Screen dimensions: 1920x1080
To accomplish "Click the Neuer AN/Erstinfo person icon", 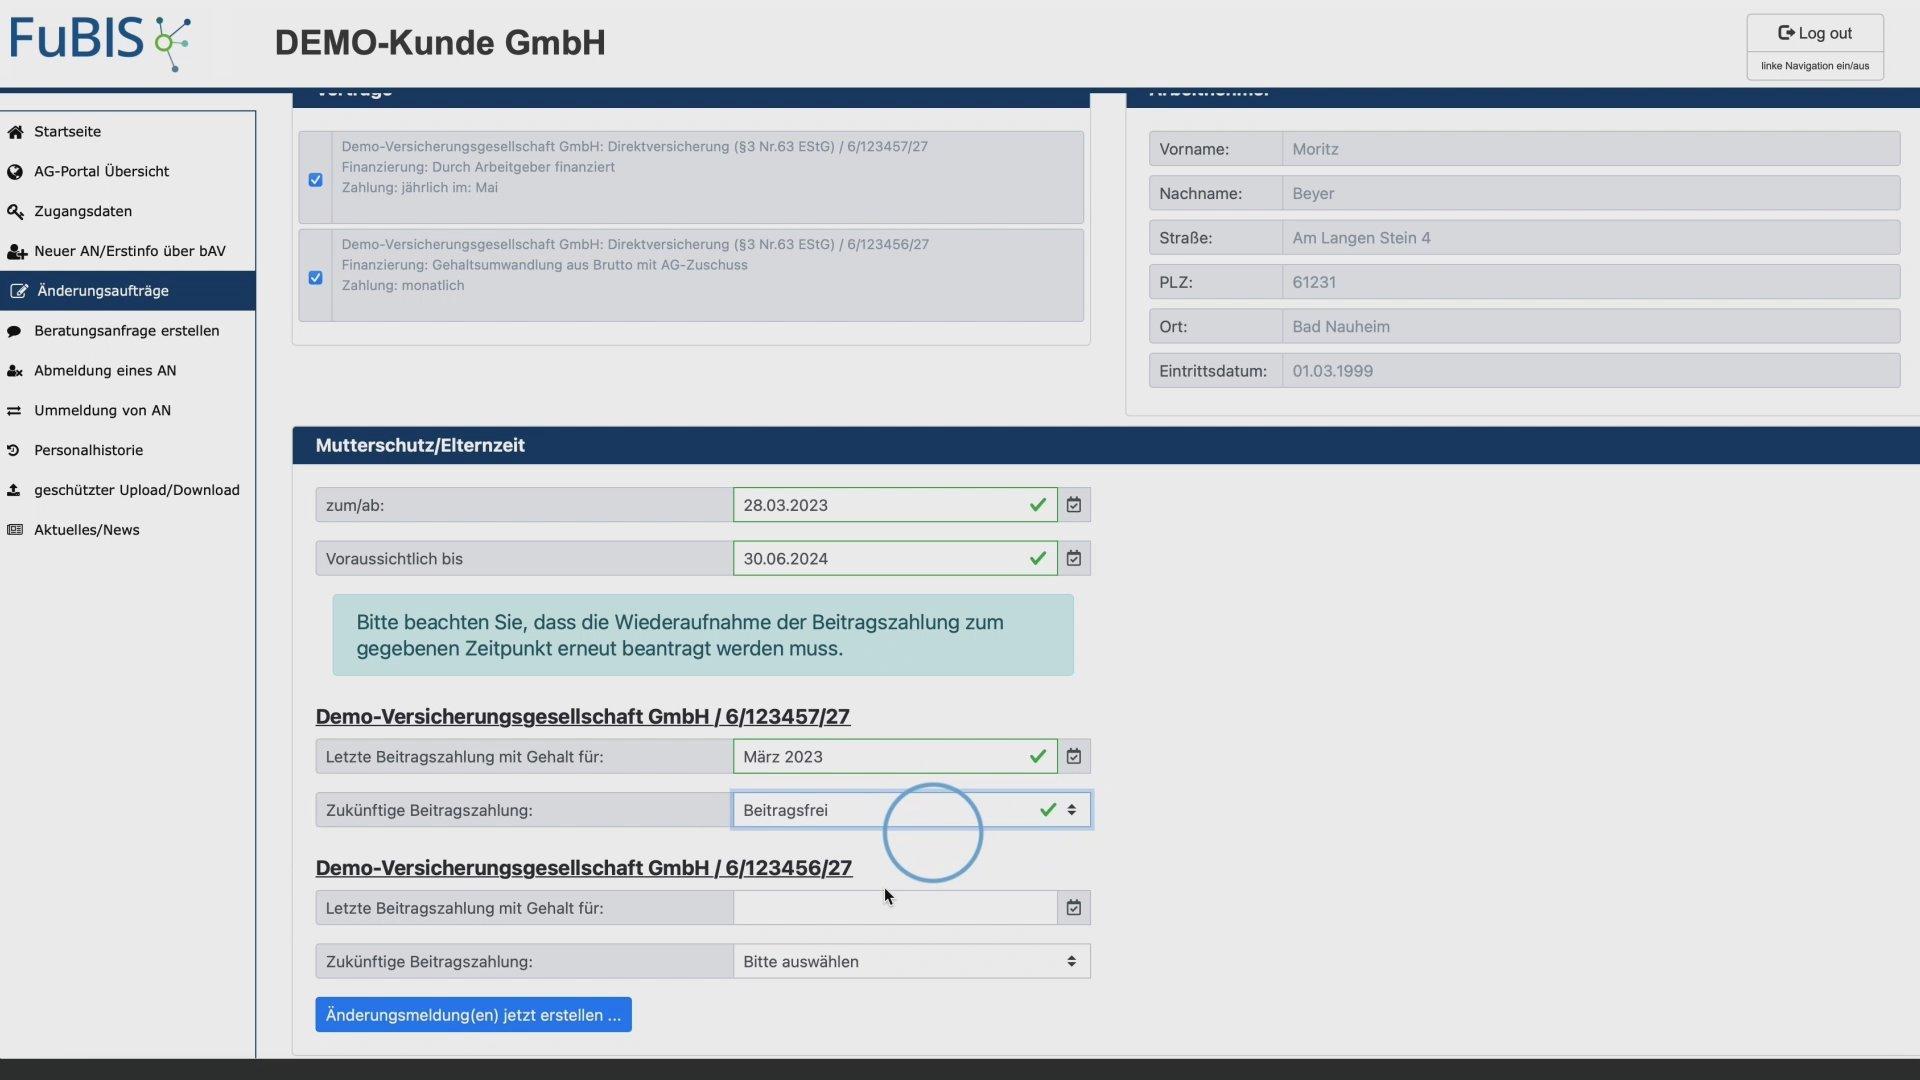I will tap(15, 251).
